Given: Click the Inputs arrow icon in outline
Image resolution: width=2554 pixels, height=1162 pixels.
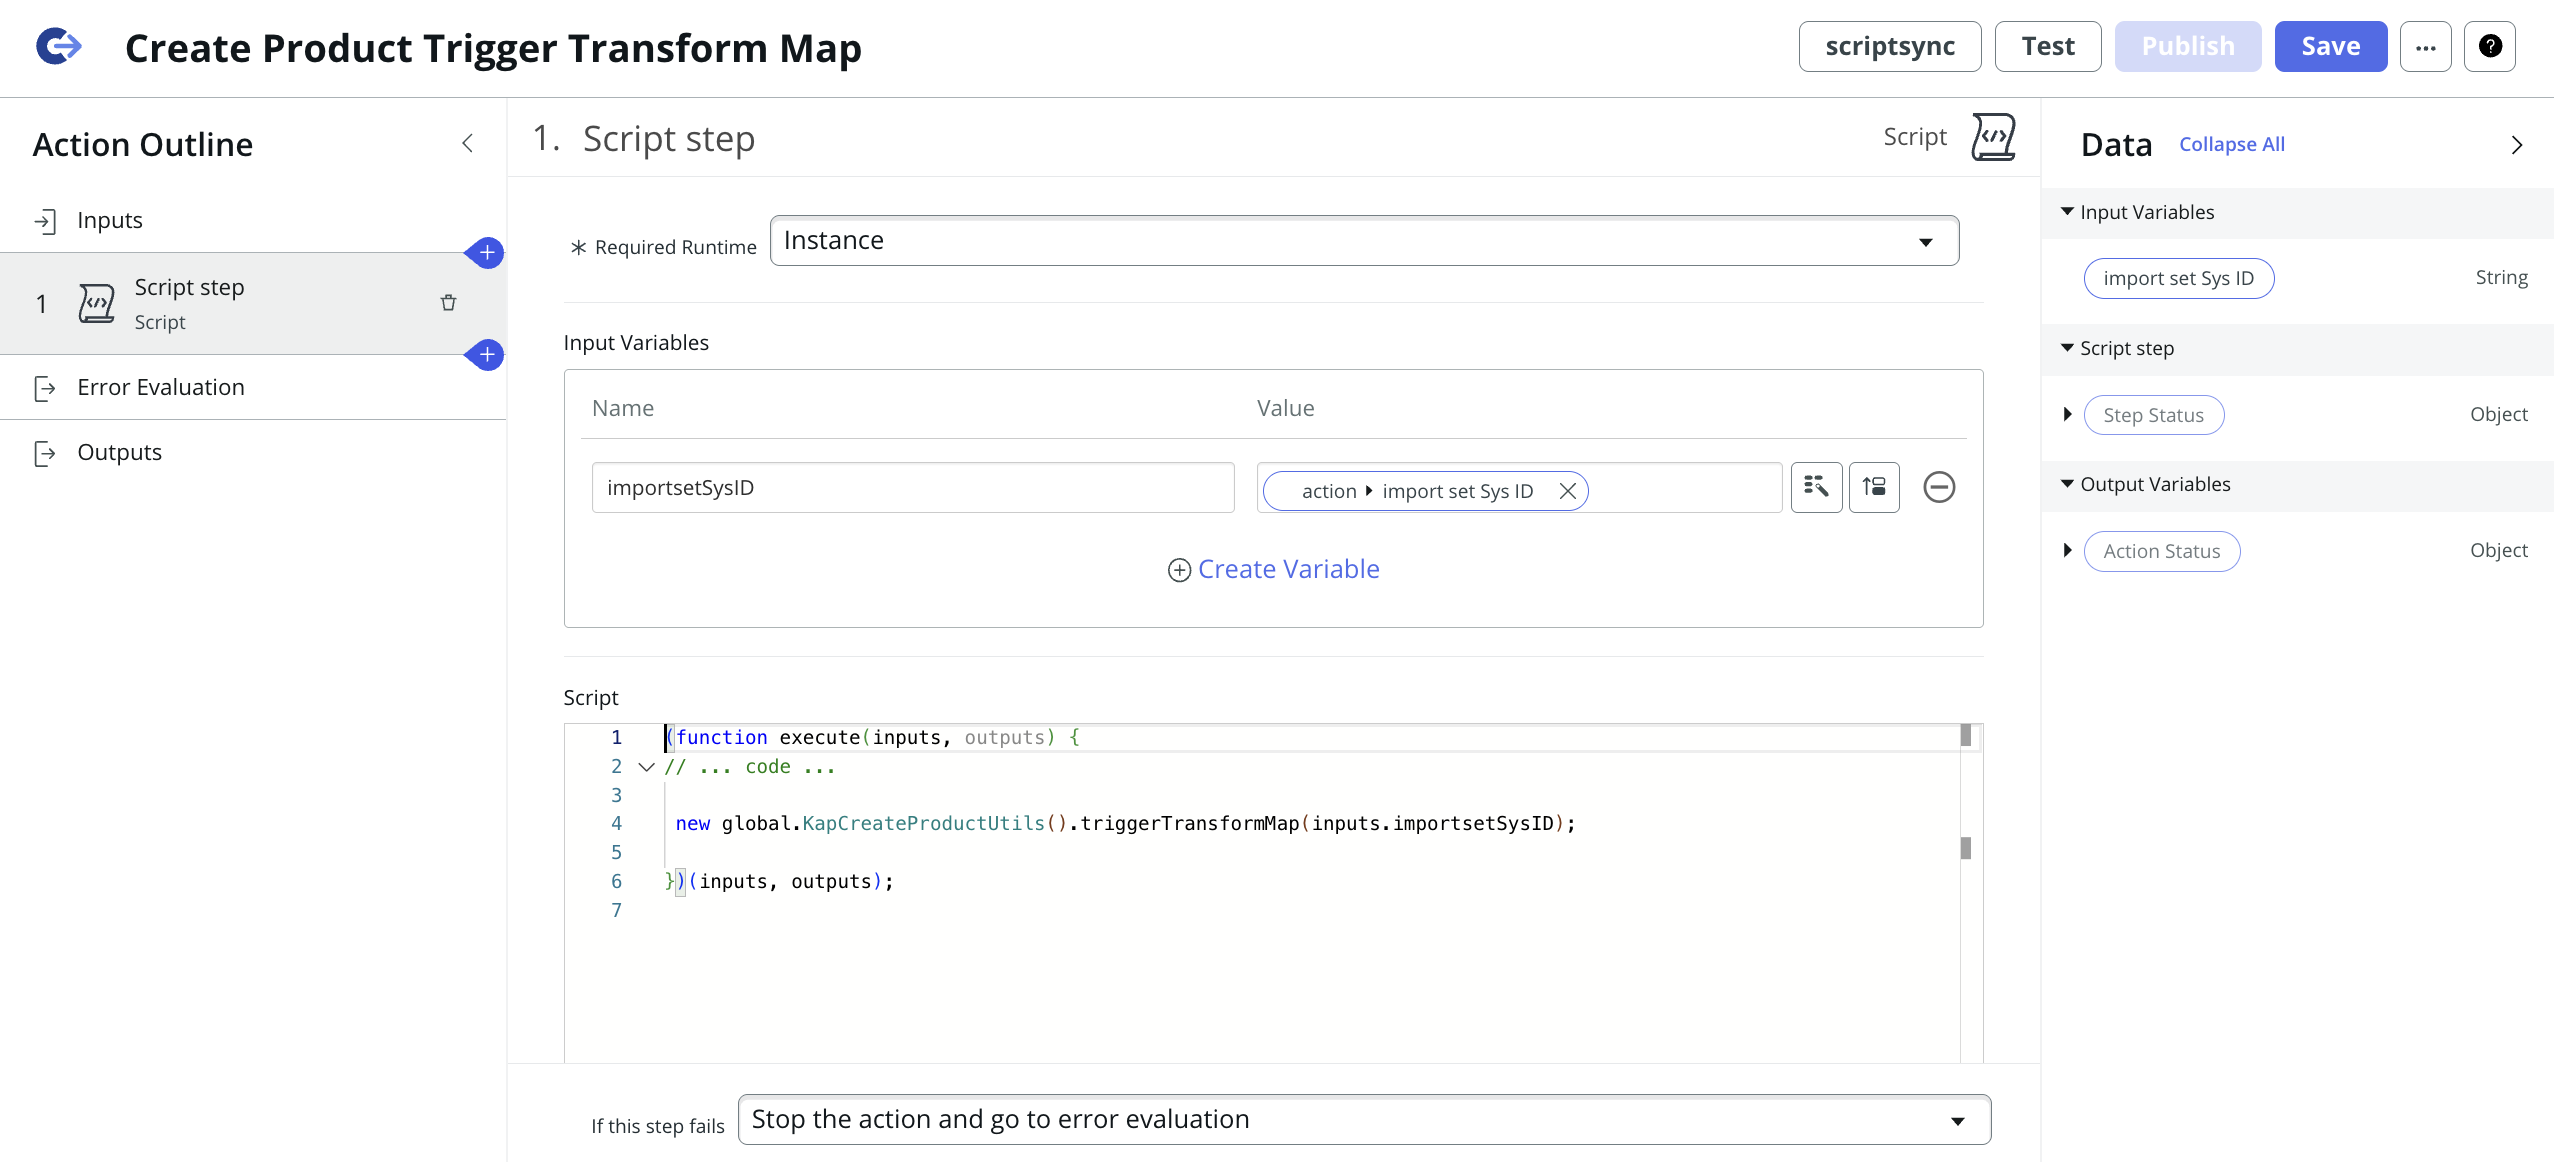Looking at the screenshot, I should click(45, 221).
